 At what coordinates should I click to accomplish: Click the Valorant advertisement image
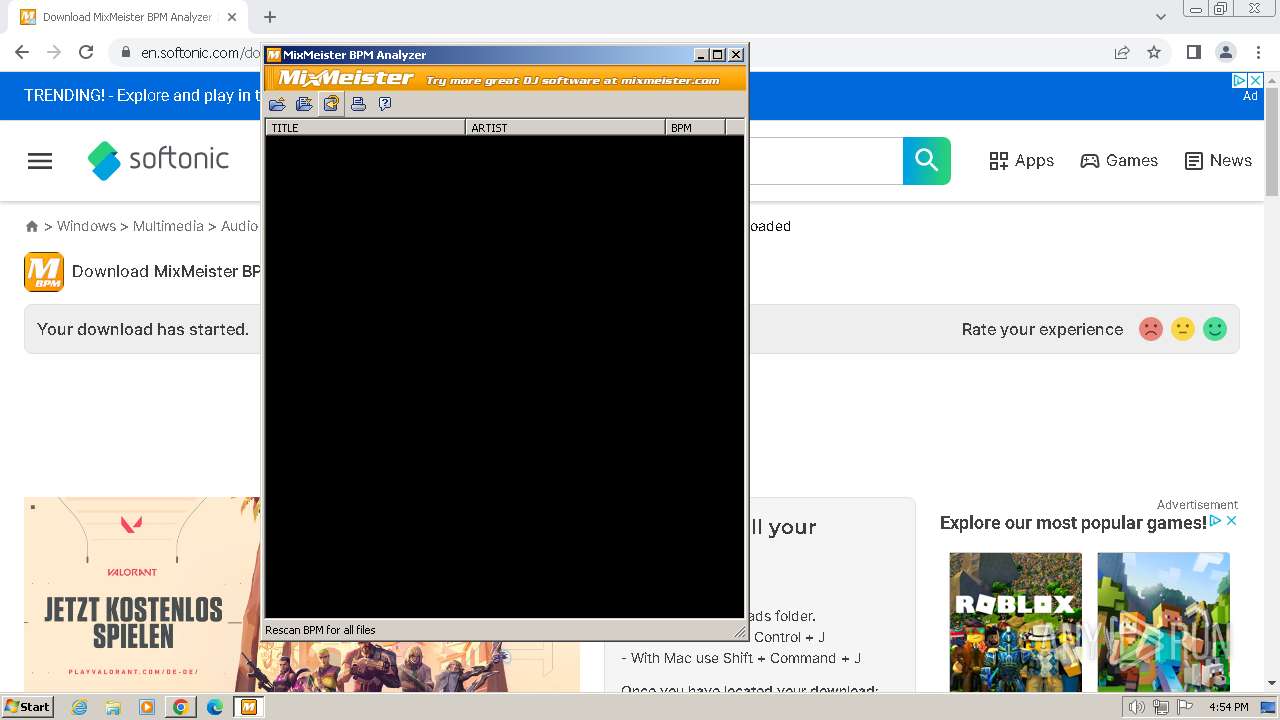click(142, 595)
